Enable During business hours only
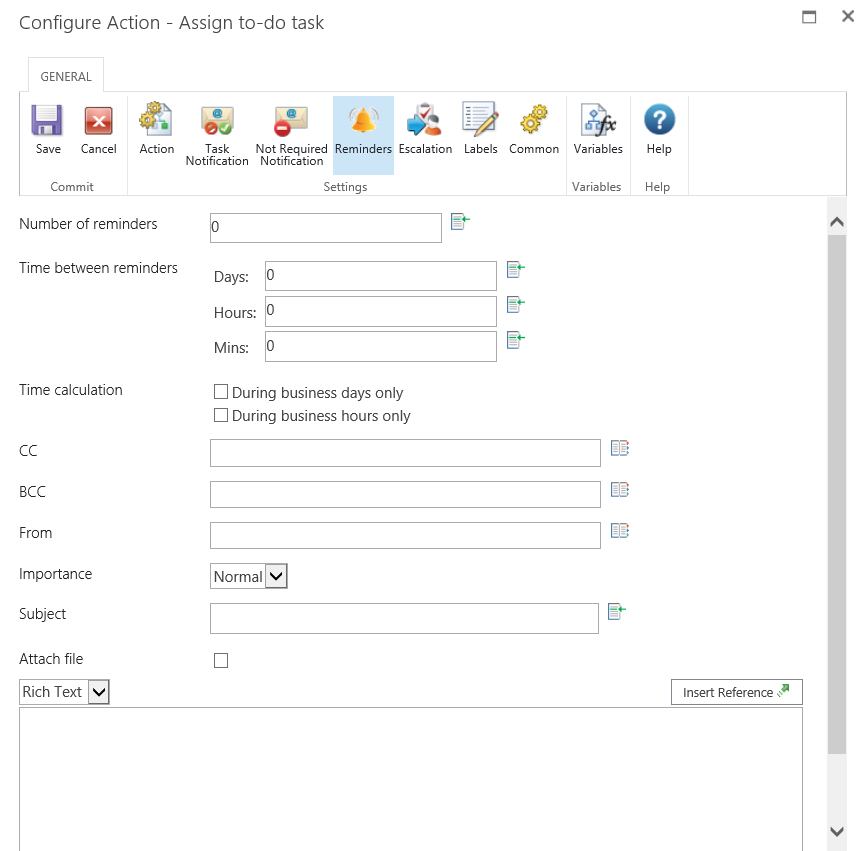866x851 pixels. (221, 415)
